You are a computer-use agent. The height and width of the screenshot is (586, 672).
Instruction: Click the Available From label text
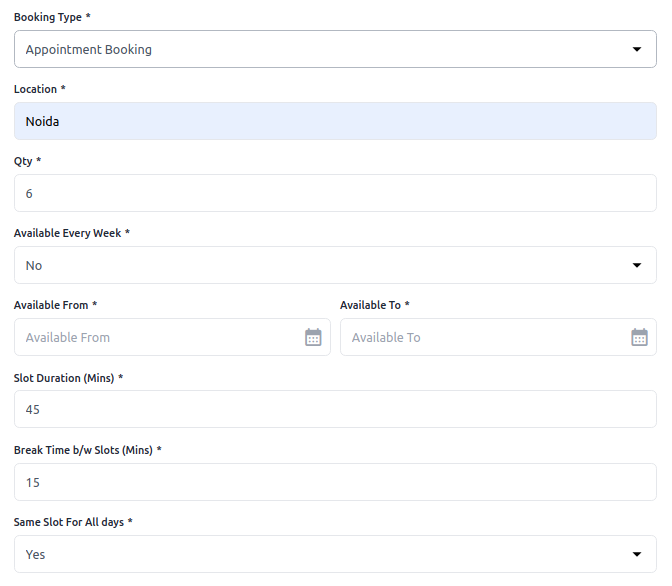click(51, 305)
